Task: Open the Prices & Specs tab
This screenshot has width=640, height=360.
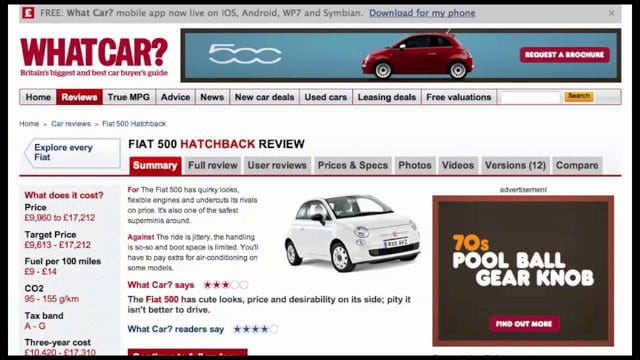Action: pyautogui.click(x=353, y=165)
